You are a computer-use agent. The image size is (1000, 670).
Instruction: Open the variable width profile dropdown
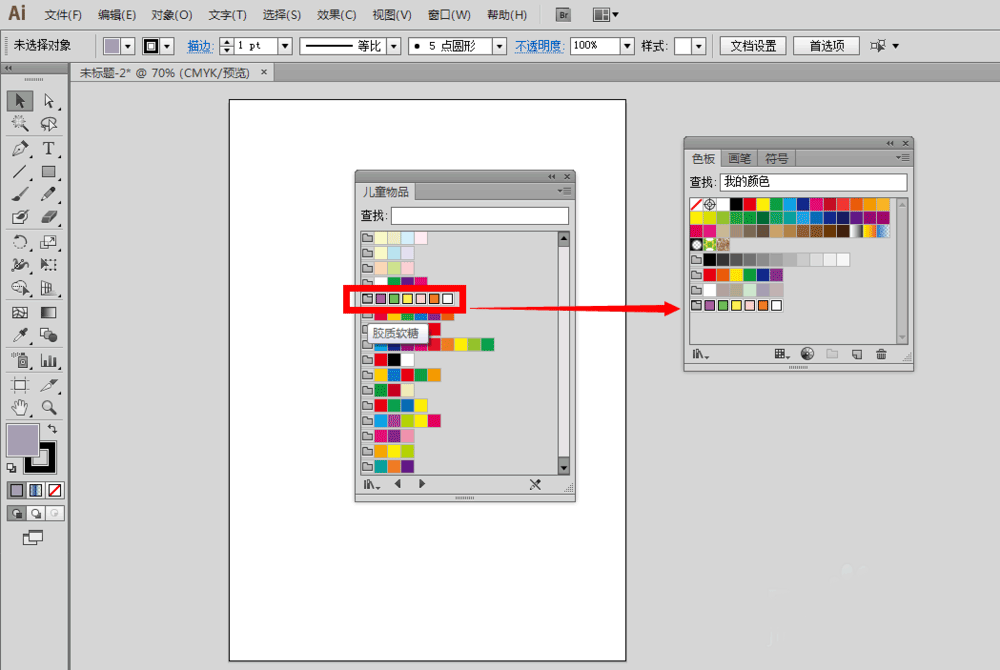click(x=393, y=46)
